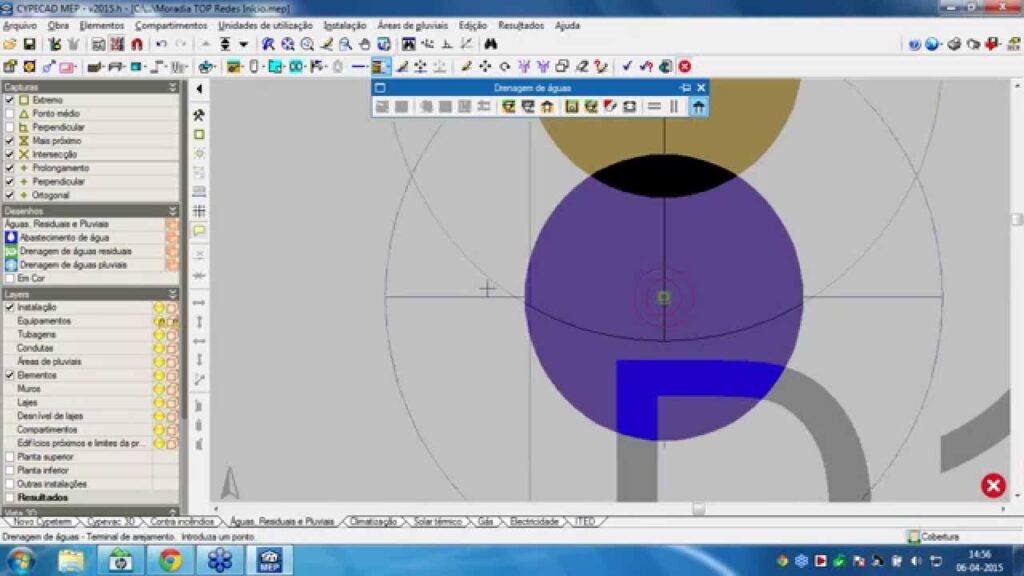Click the Save (floppy disk) toolbar icon
The image size is (1024, 576).
(29, 45)
